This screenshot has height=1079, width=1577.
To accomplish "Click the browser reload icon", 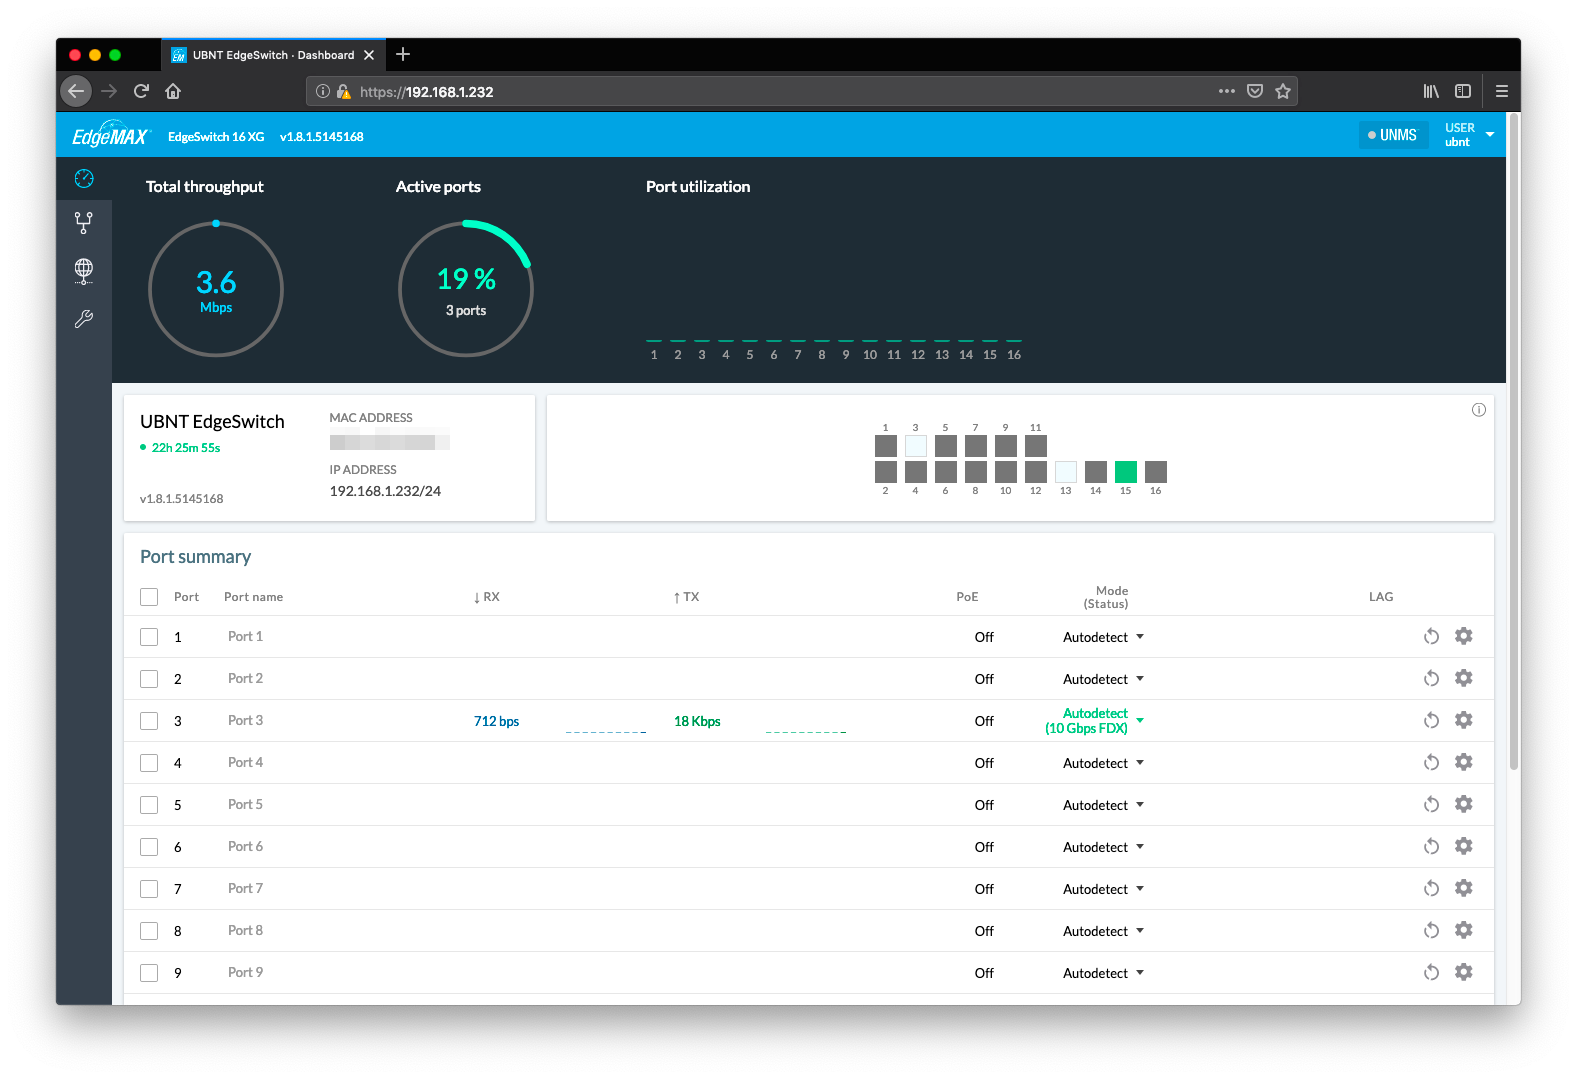I will tap(141, 91).
